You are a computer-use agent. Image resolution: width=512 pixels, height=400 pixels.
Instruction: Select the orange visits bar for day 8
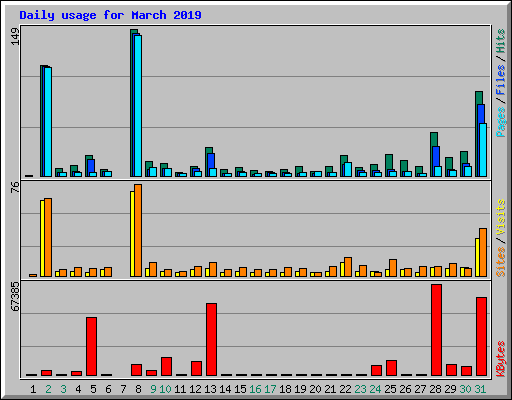coord(138,230)
